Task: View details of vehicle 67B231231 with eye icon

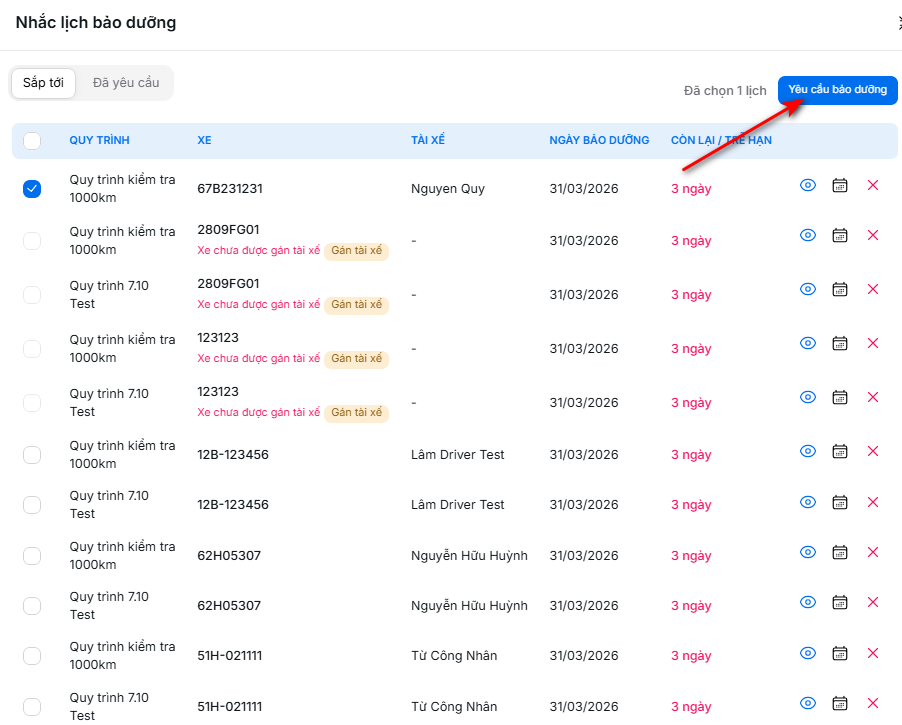Action: coord(808,186)
